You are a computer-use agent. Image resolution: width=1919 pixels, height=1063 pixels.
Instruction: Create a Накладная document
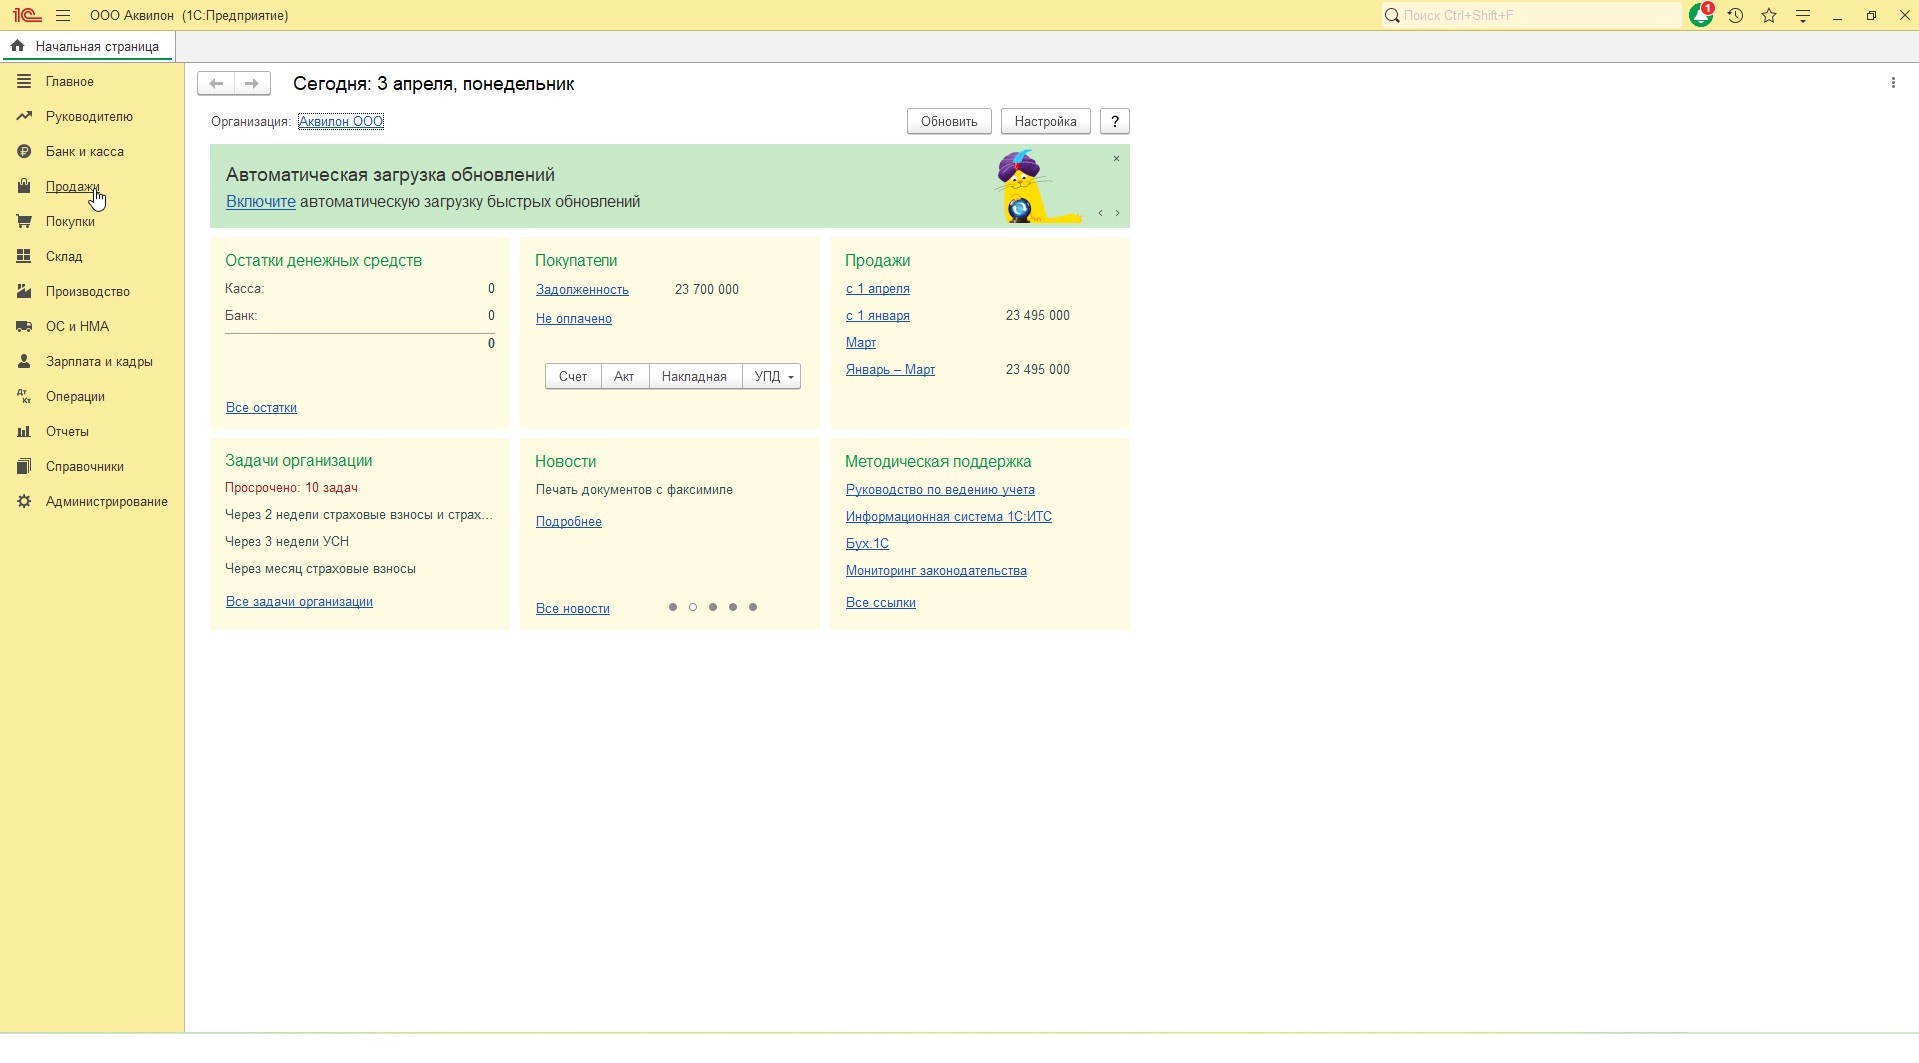coord(694,376)
